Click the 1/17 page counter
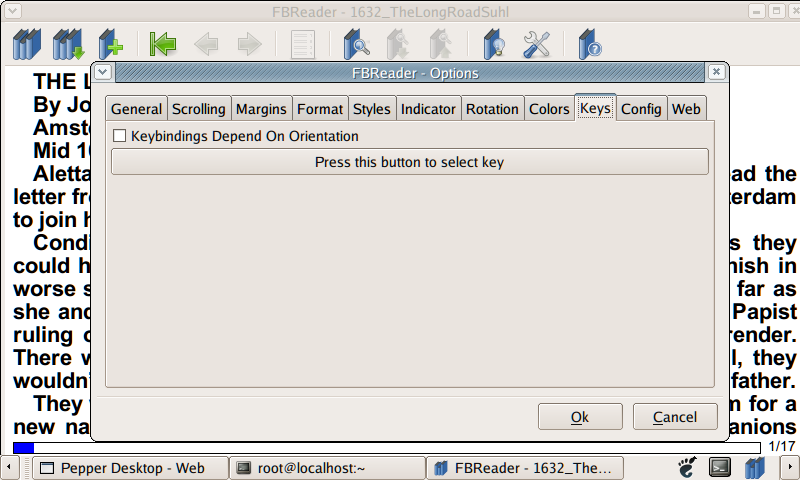Image resolution: width=800 pixels, height=480 pixels. (781, 447)
